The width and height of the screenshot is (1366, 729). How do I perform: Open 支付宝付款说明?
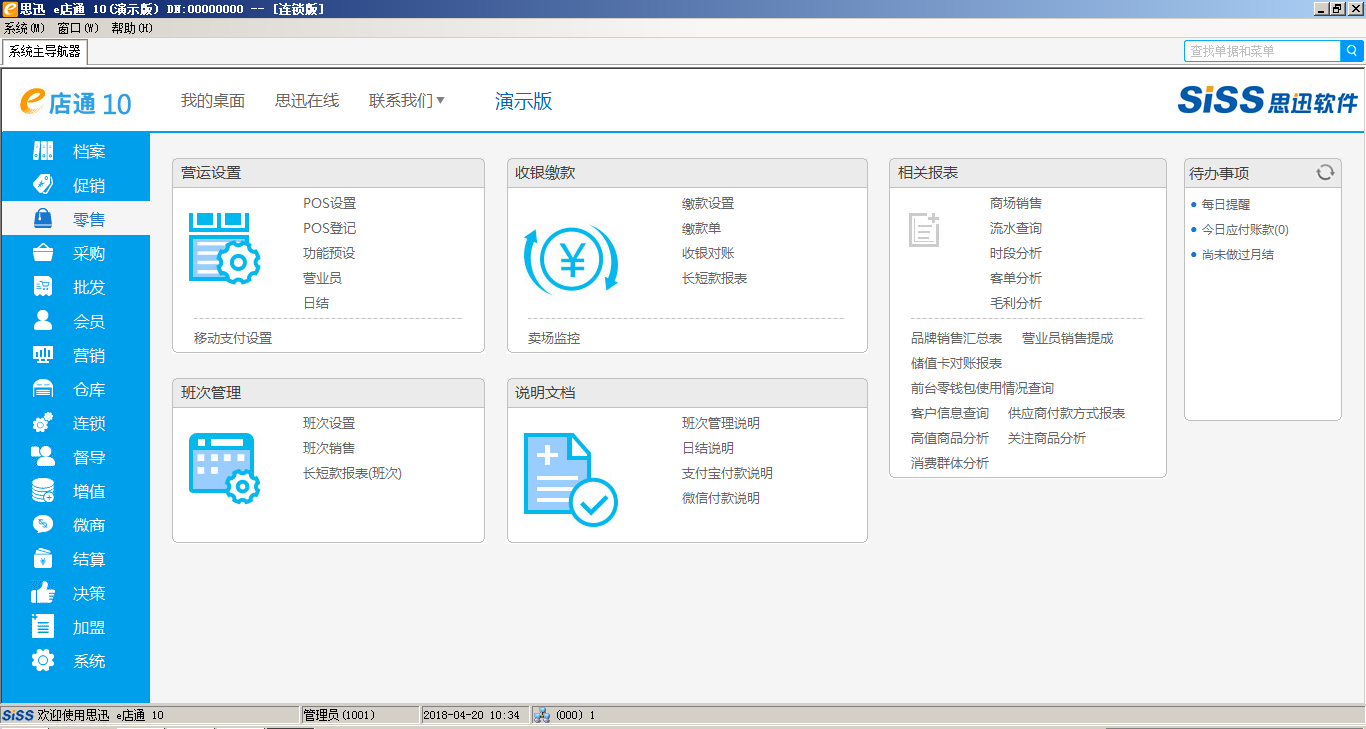point(727,473)
